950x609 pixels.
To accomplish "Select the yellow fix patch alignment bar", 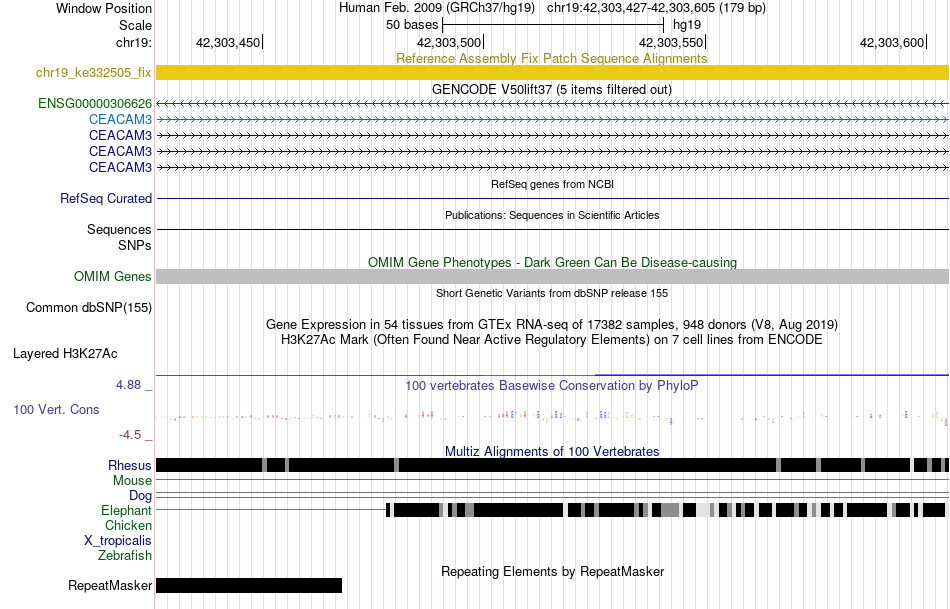I will point(552,72).
